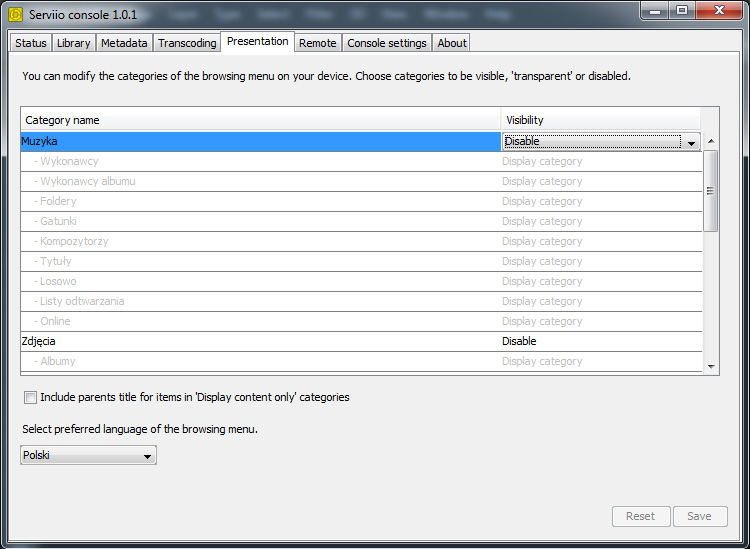The height and width of the screenshot is (549, 750).
Task: Click Display category value for Tytuły
Action: [x=542, y=262]
